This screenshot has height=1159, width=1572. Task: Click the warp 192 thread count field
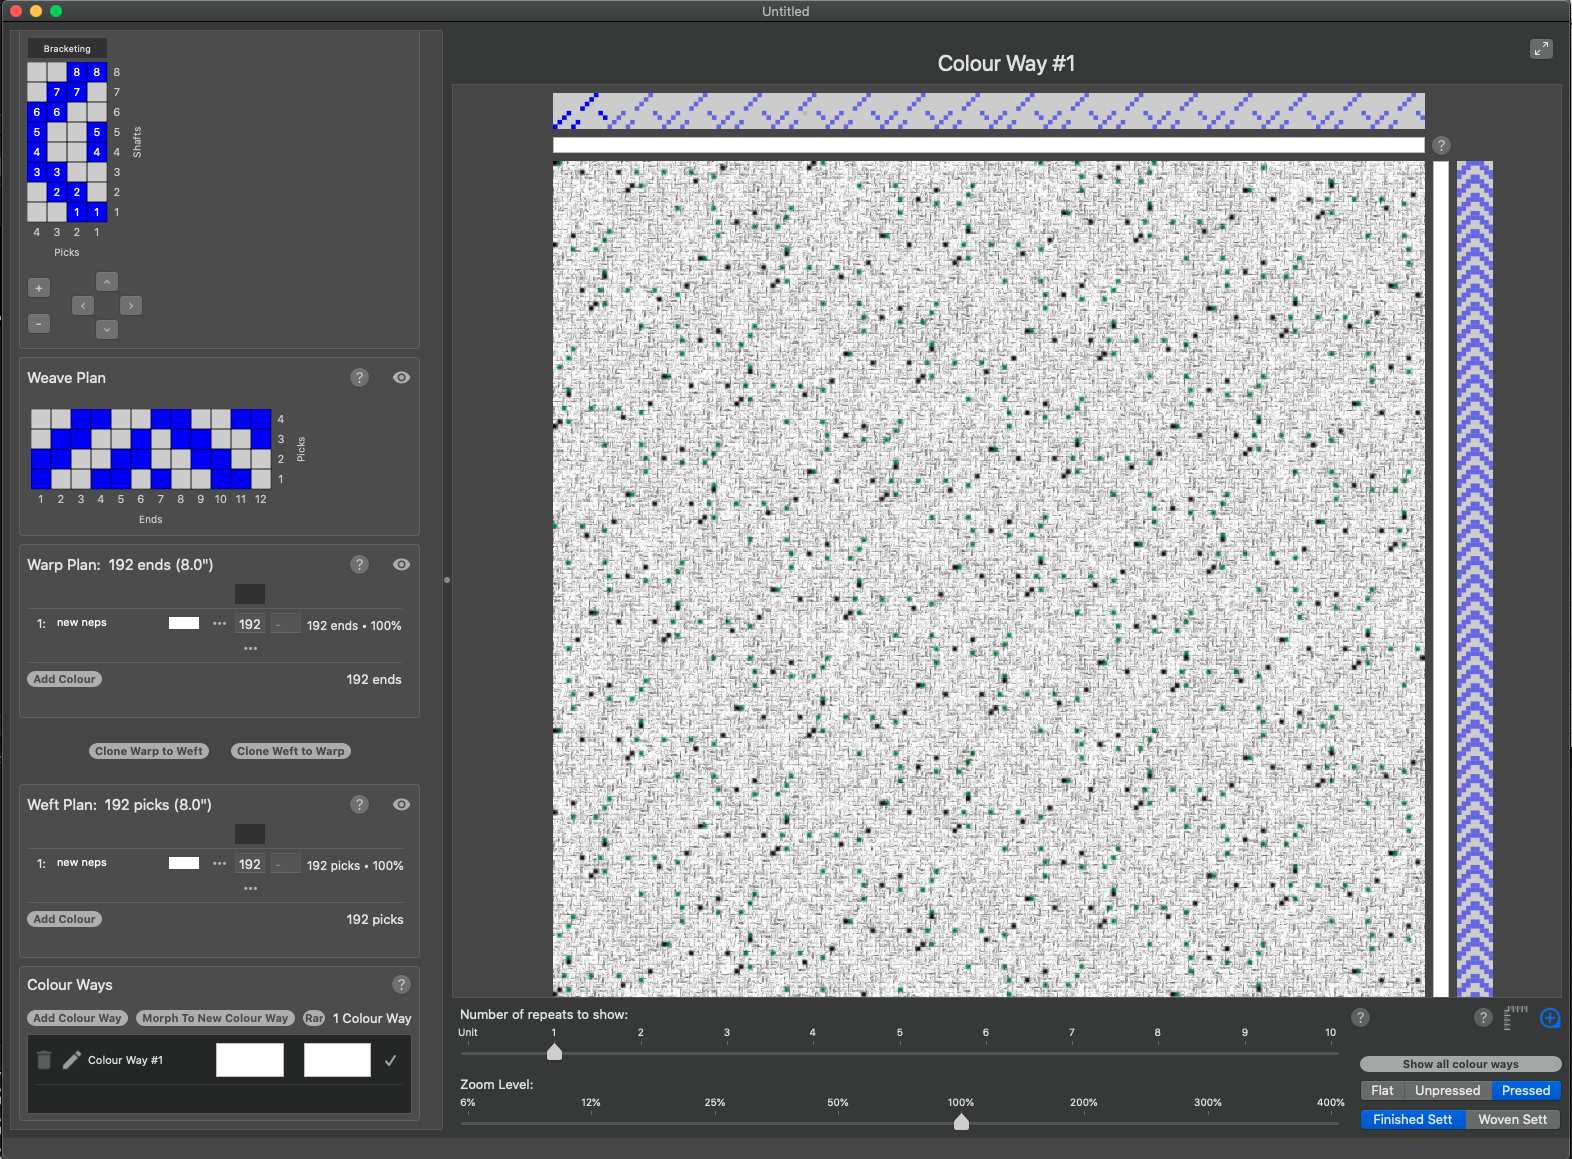point(250,624)
